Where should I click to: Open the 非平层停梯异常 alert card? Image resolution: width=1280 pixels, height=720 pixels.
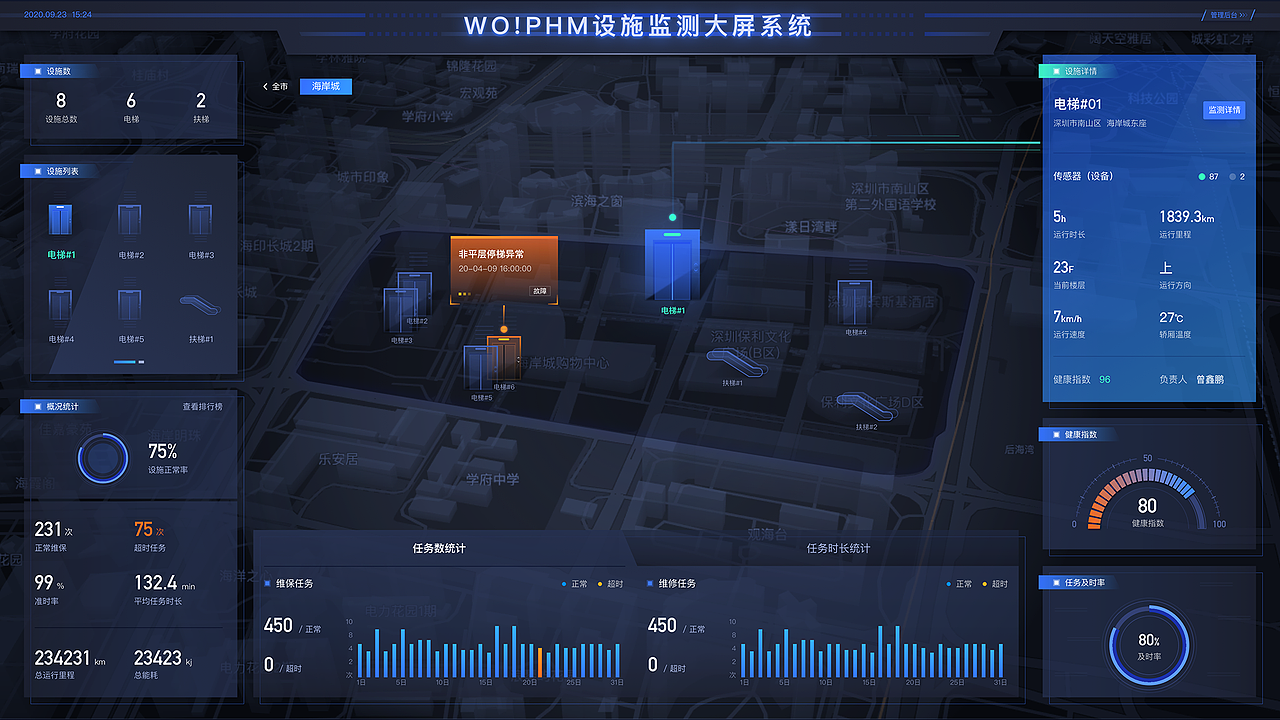(x=503, y=268)
